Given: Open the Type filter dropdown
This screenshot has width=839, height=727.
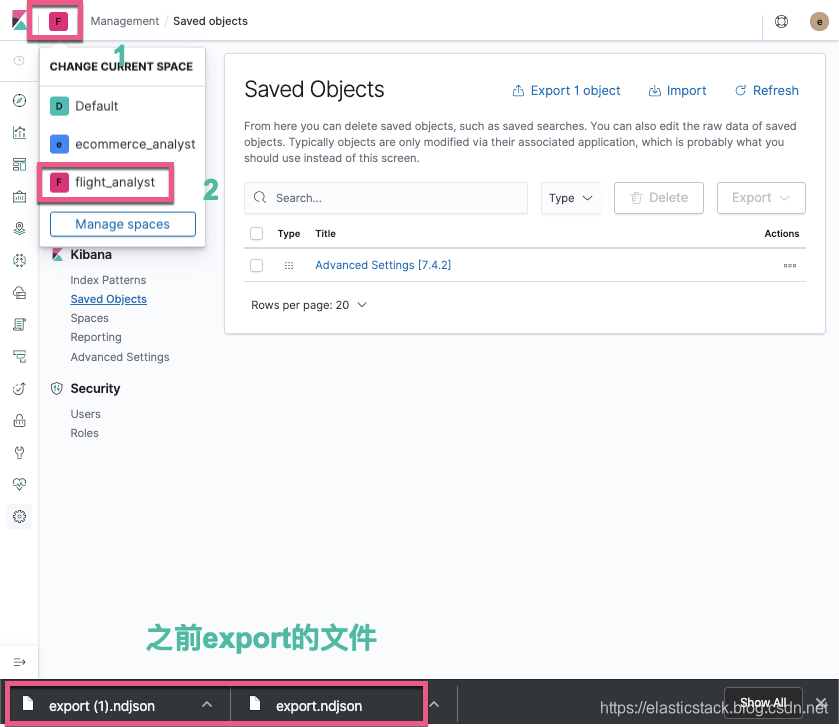Looking at the screenshot, I should click(570, 198).
